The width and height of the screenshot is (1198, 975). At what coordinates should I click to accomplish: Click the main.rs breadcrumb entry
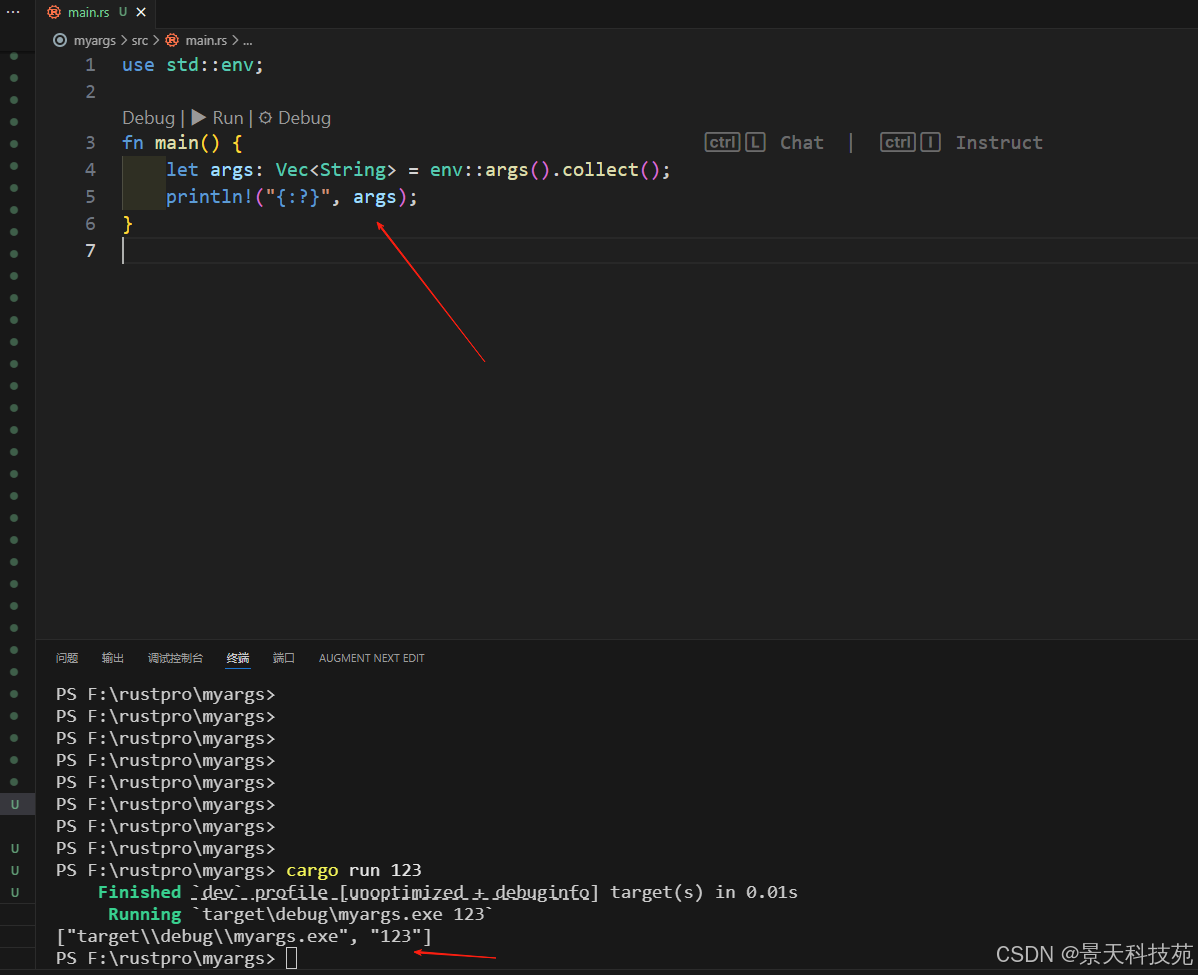[x=206, y=40]
